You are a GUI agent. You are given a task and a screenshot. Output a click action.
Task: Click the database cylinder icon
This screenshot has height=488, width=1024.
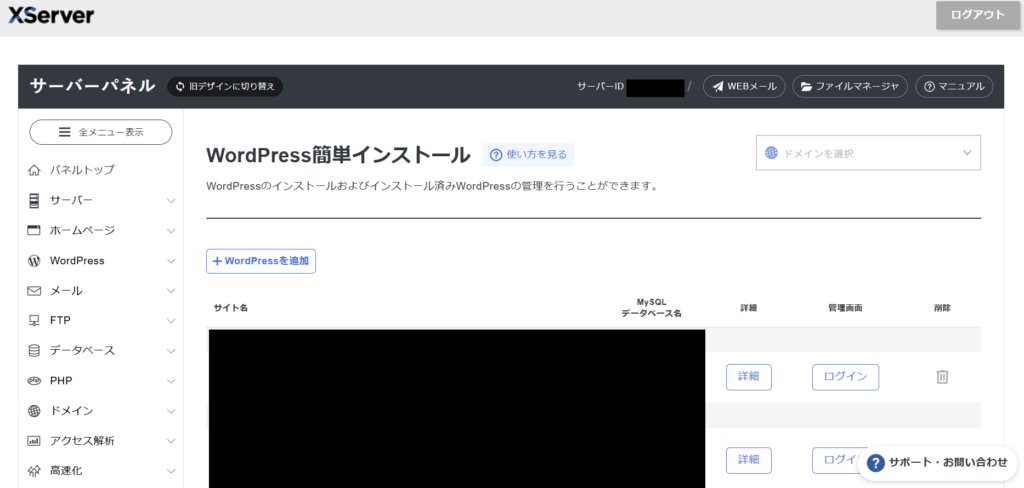[x=34, y=351]
